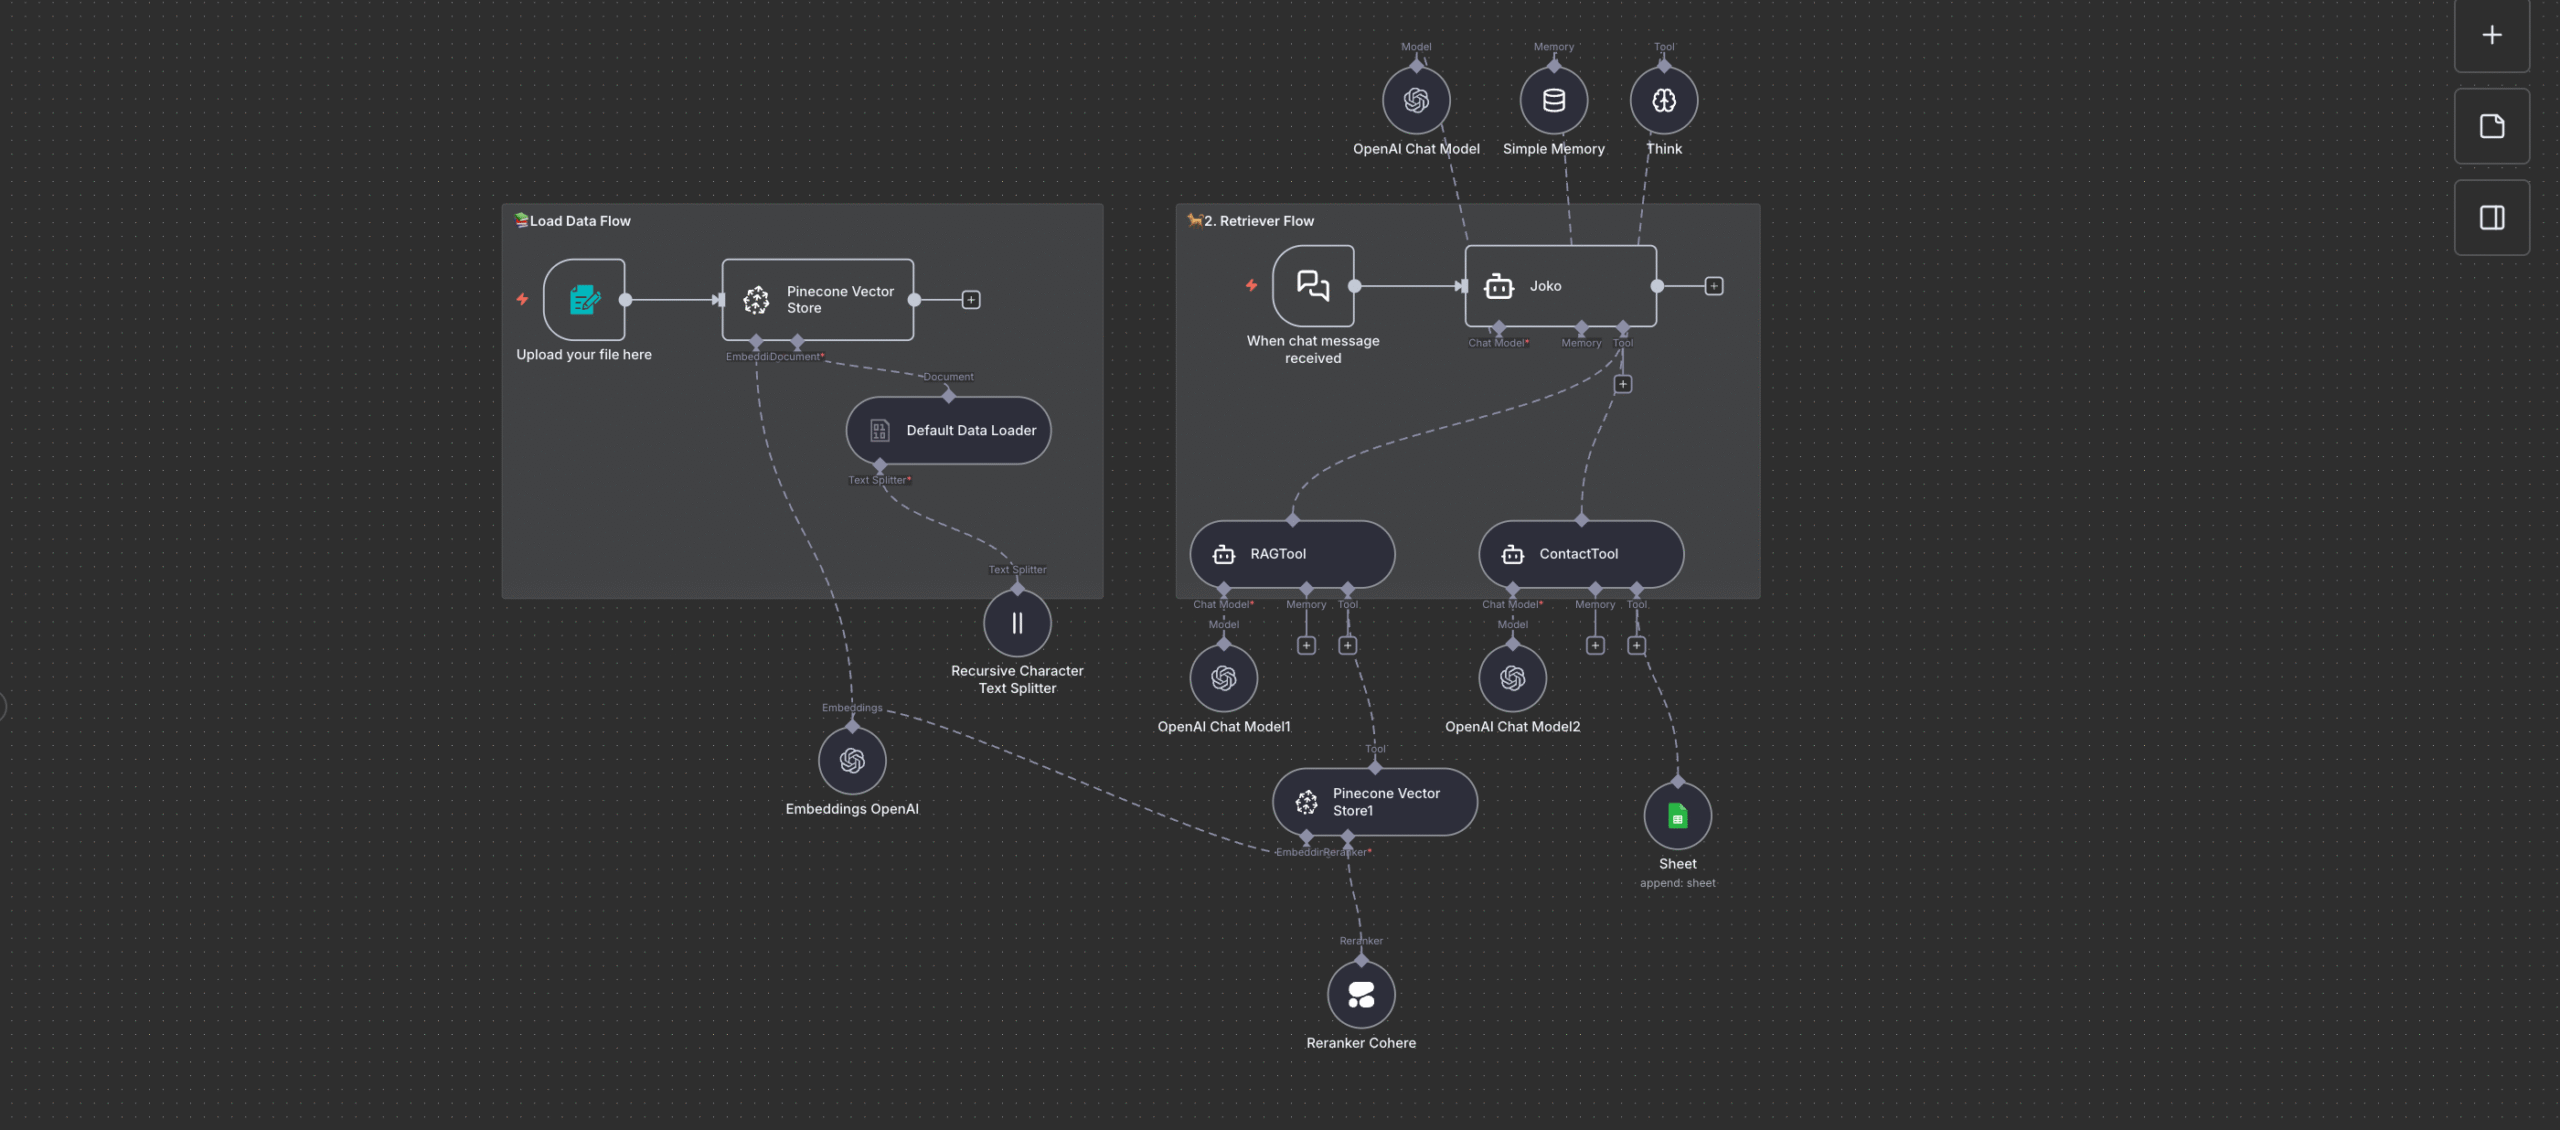Open the ContactTool agent node
2560x1130 pixels.
(x=1580, y=554)
